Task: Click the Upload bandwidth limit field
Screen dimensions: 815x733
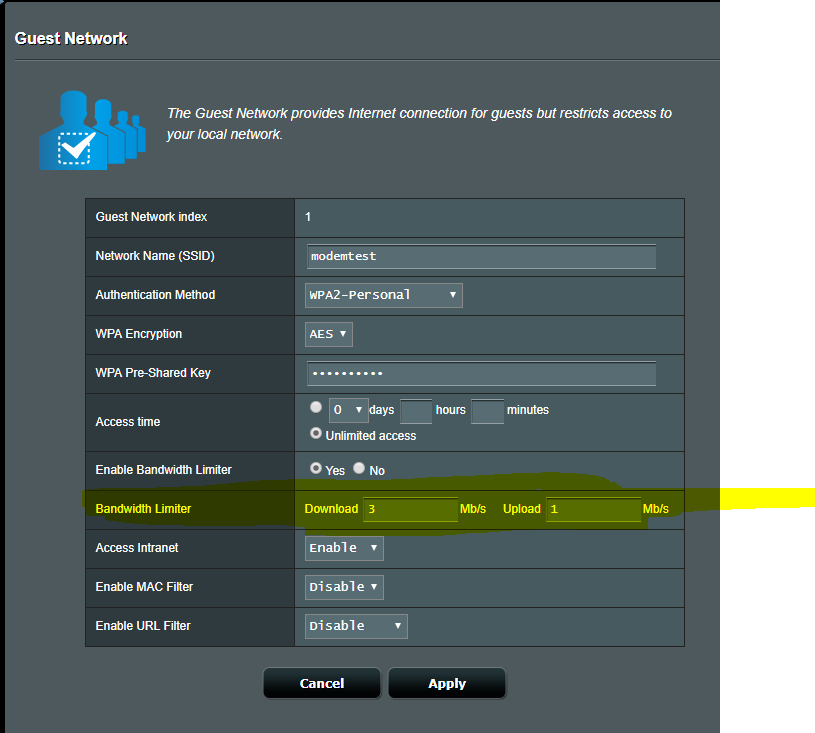Action: pos(592,509)
